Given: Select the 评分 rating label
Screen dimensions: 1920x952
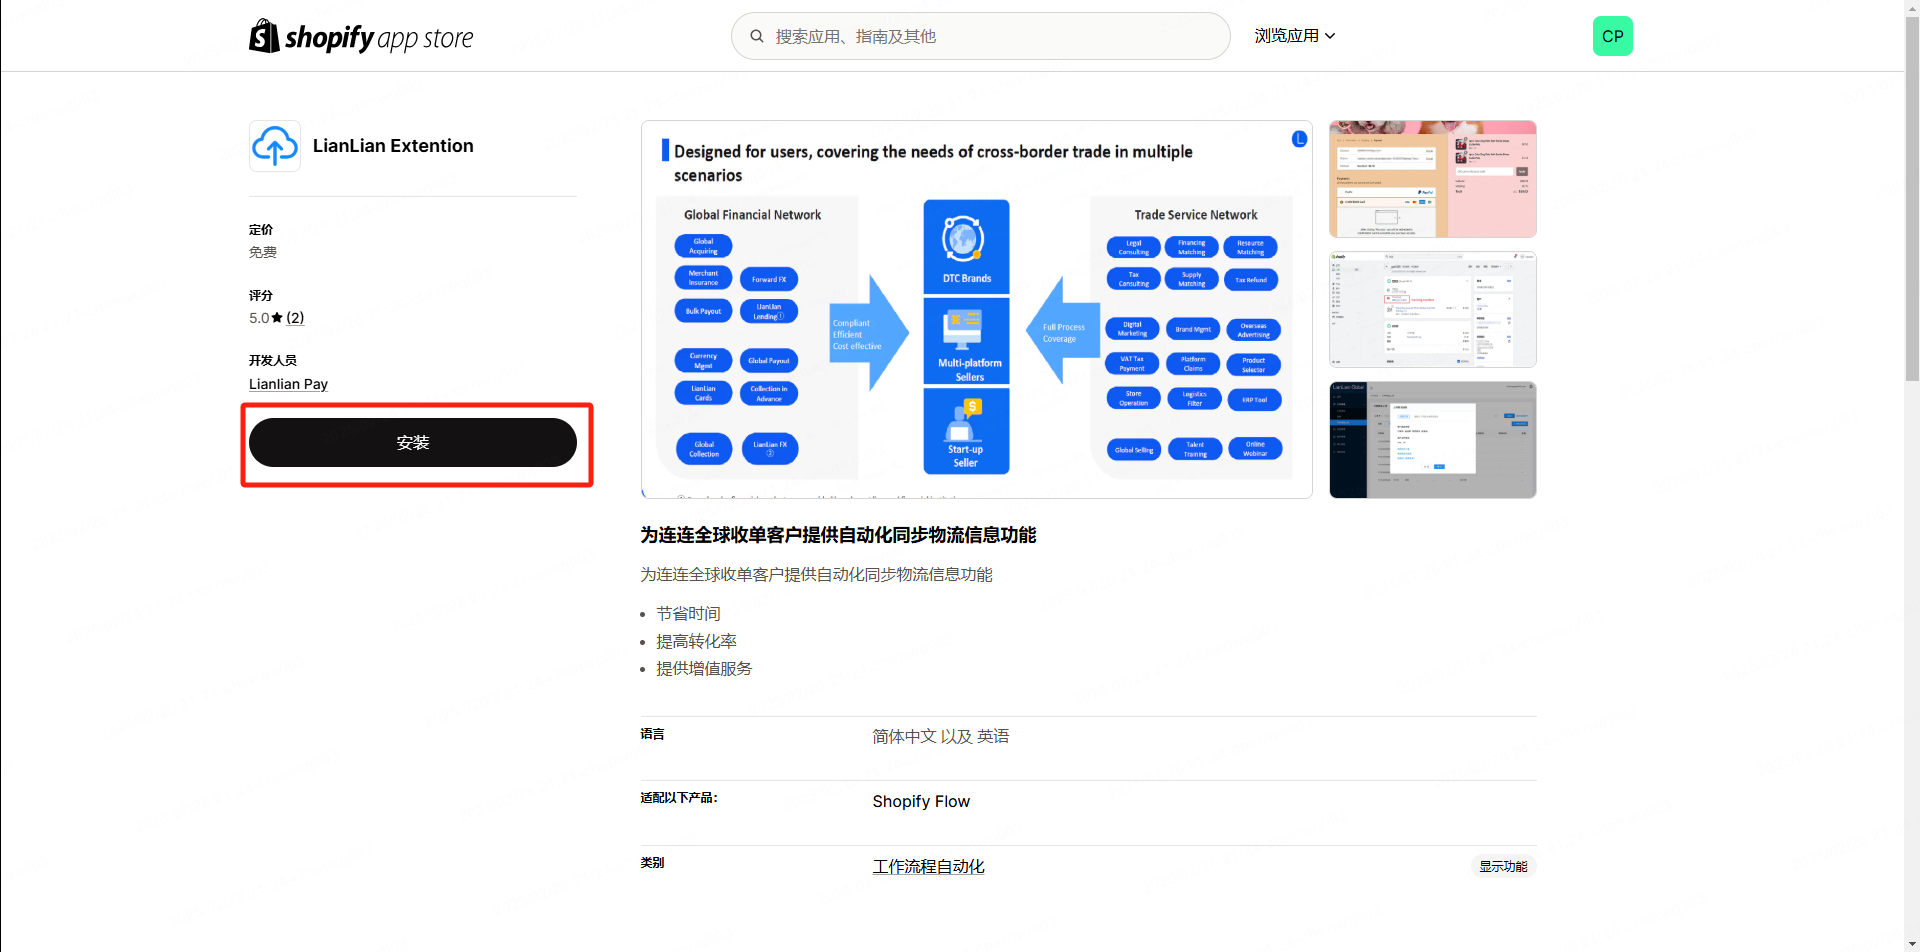Looking at the screenshot, I should click(261, 296).
